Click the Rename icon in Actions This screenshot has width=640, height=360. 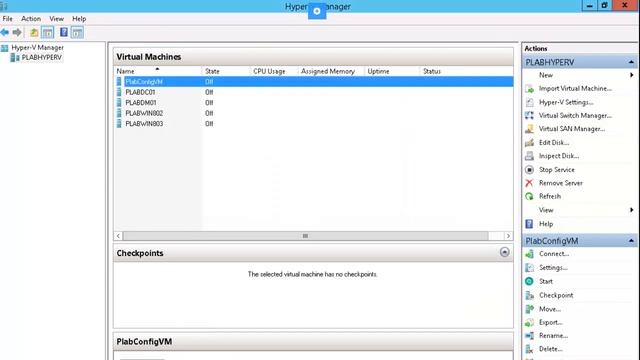[x=529, y=336]
